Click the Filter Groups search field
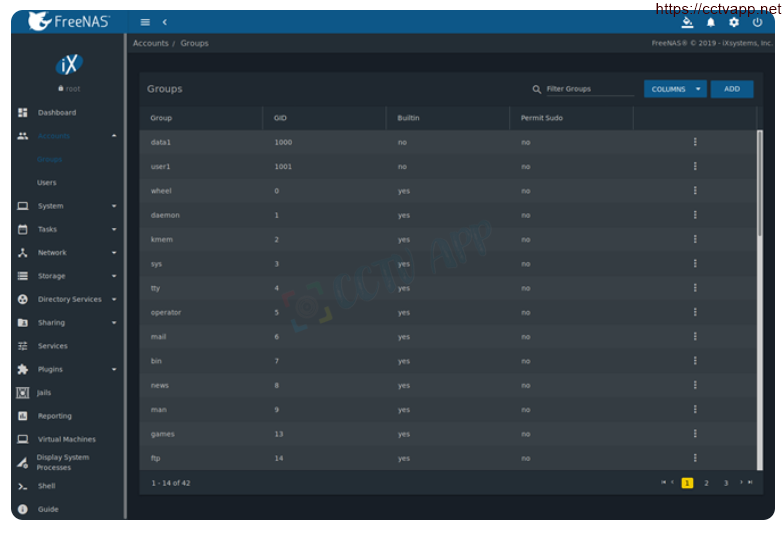 click(x=589, y=89)
